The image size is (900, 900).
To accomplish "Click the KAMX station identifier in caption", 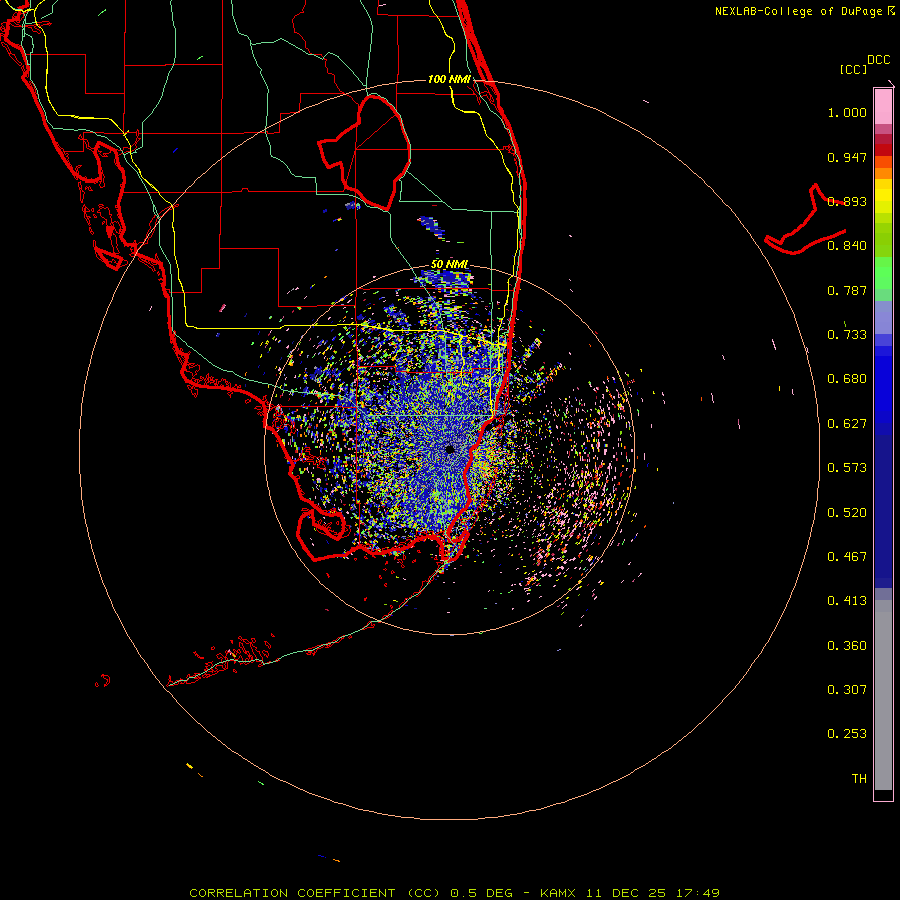I will pos(557,893).
